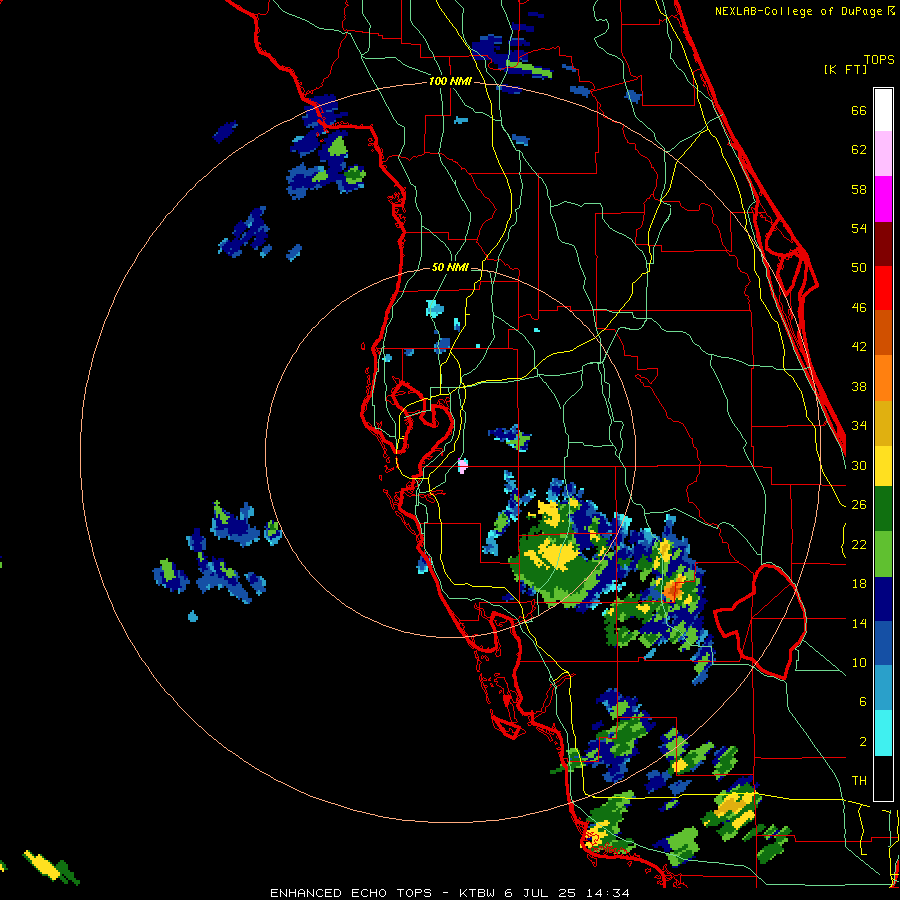Screen dimensions: 900x900
Task: Click the 26 legend value
Action: click(859, 505)
